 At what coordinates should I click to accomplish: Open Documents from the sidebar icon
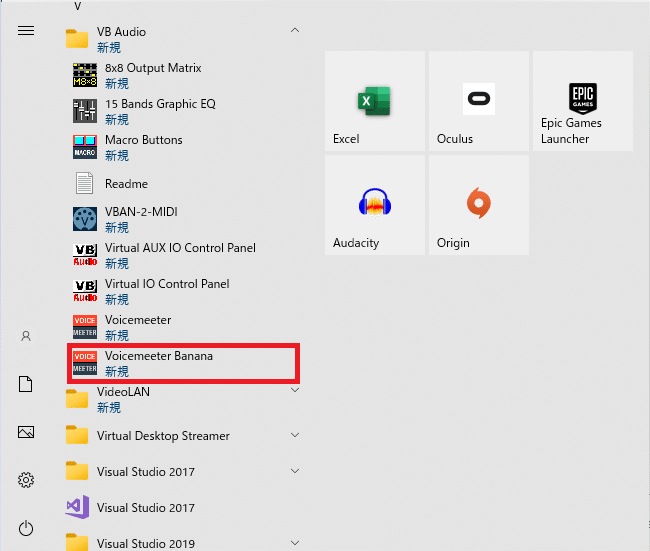[26, 384]
